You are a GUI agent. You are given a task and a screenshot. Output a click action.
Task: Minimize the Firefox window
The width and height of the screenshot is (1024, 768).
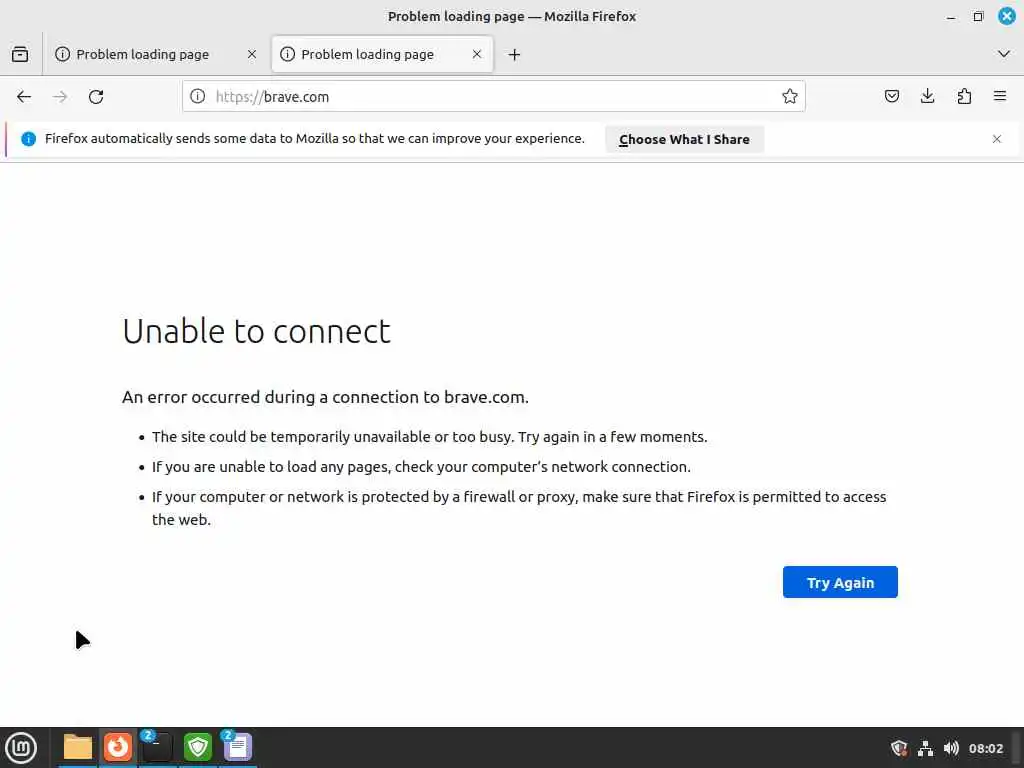(951, 17)
